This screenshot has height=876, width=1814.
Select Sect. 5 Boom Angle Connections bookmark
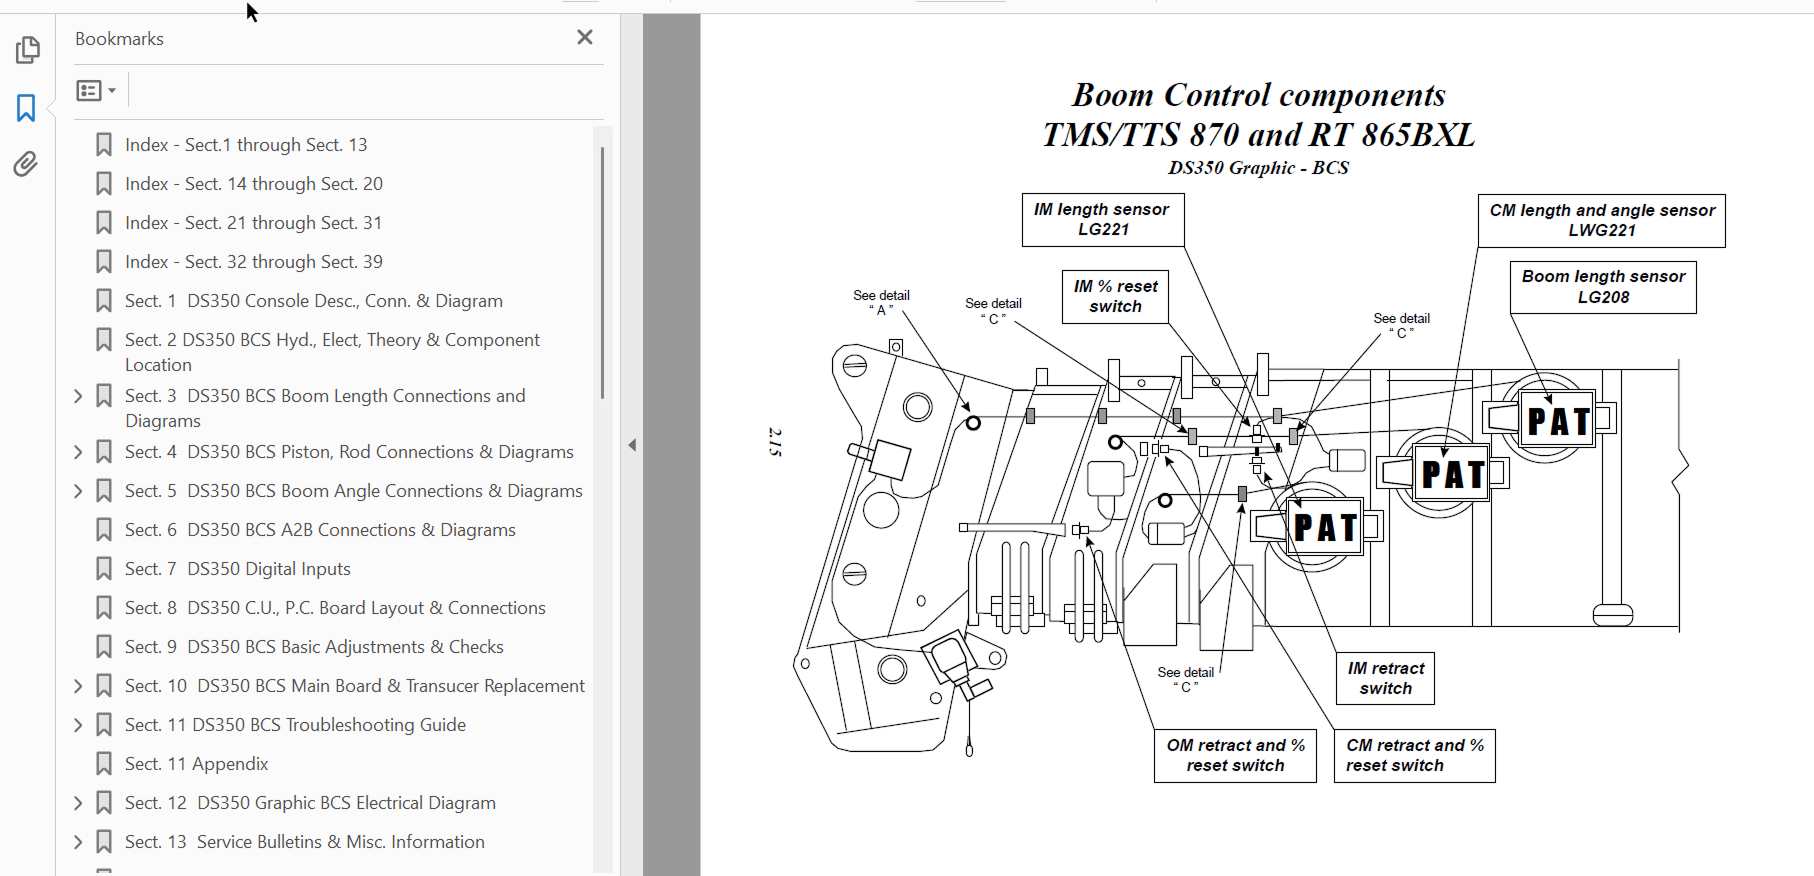(354, 491)
